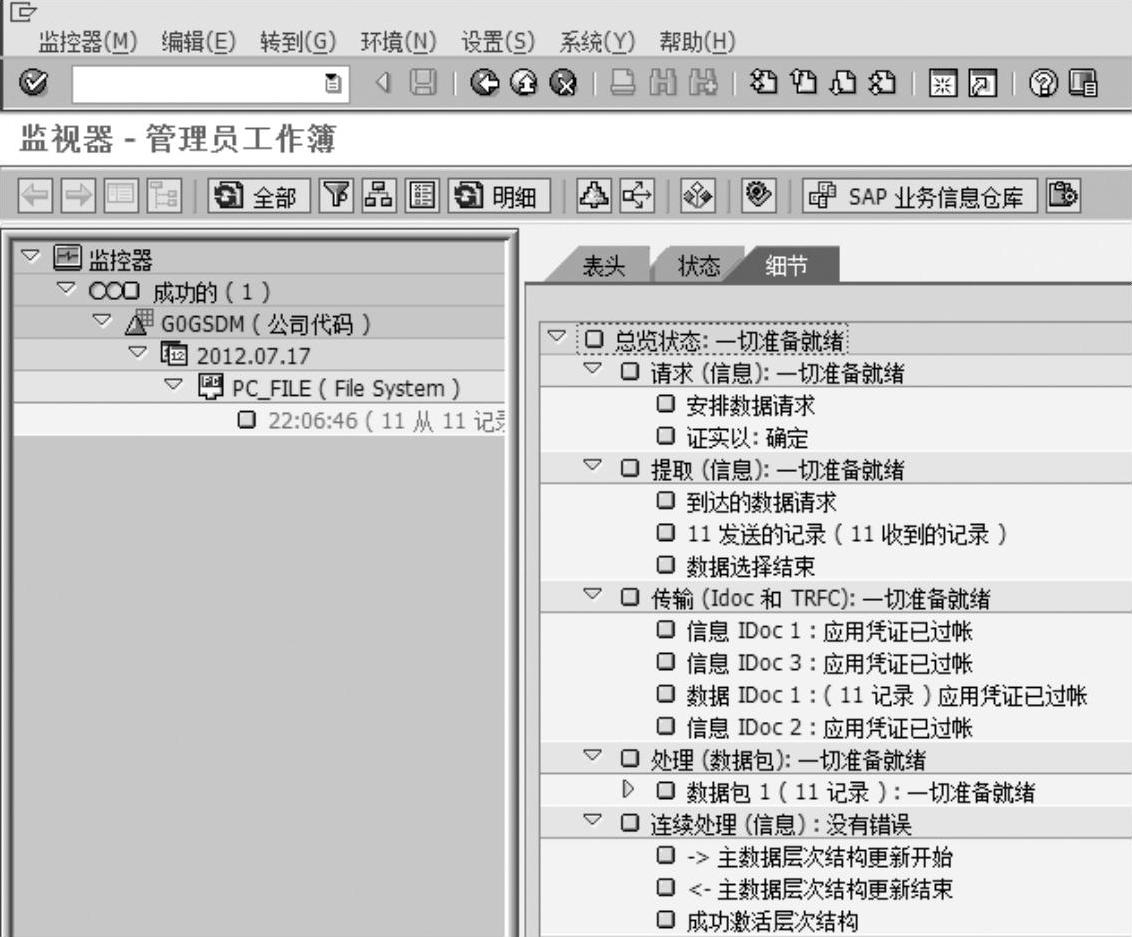
Task: Click the Customize Local Layout icon
Action: [x=1083, y=83]
